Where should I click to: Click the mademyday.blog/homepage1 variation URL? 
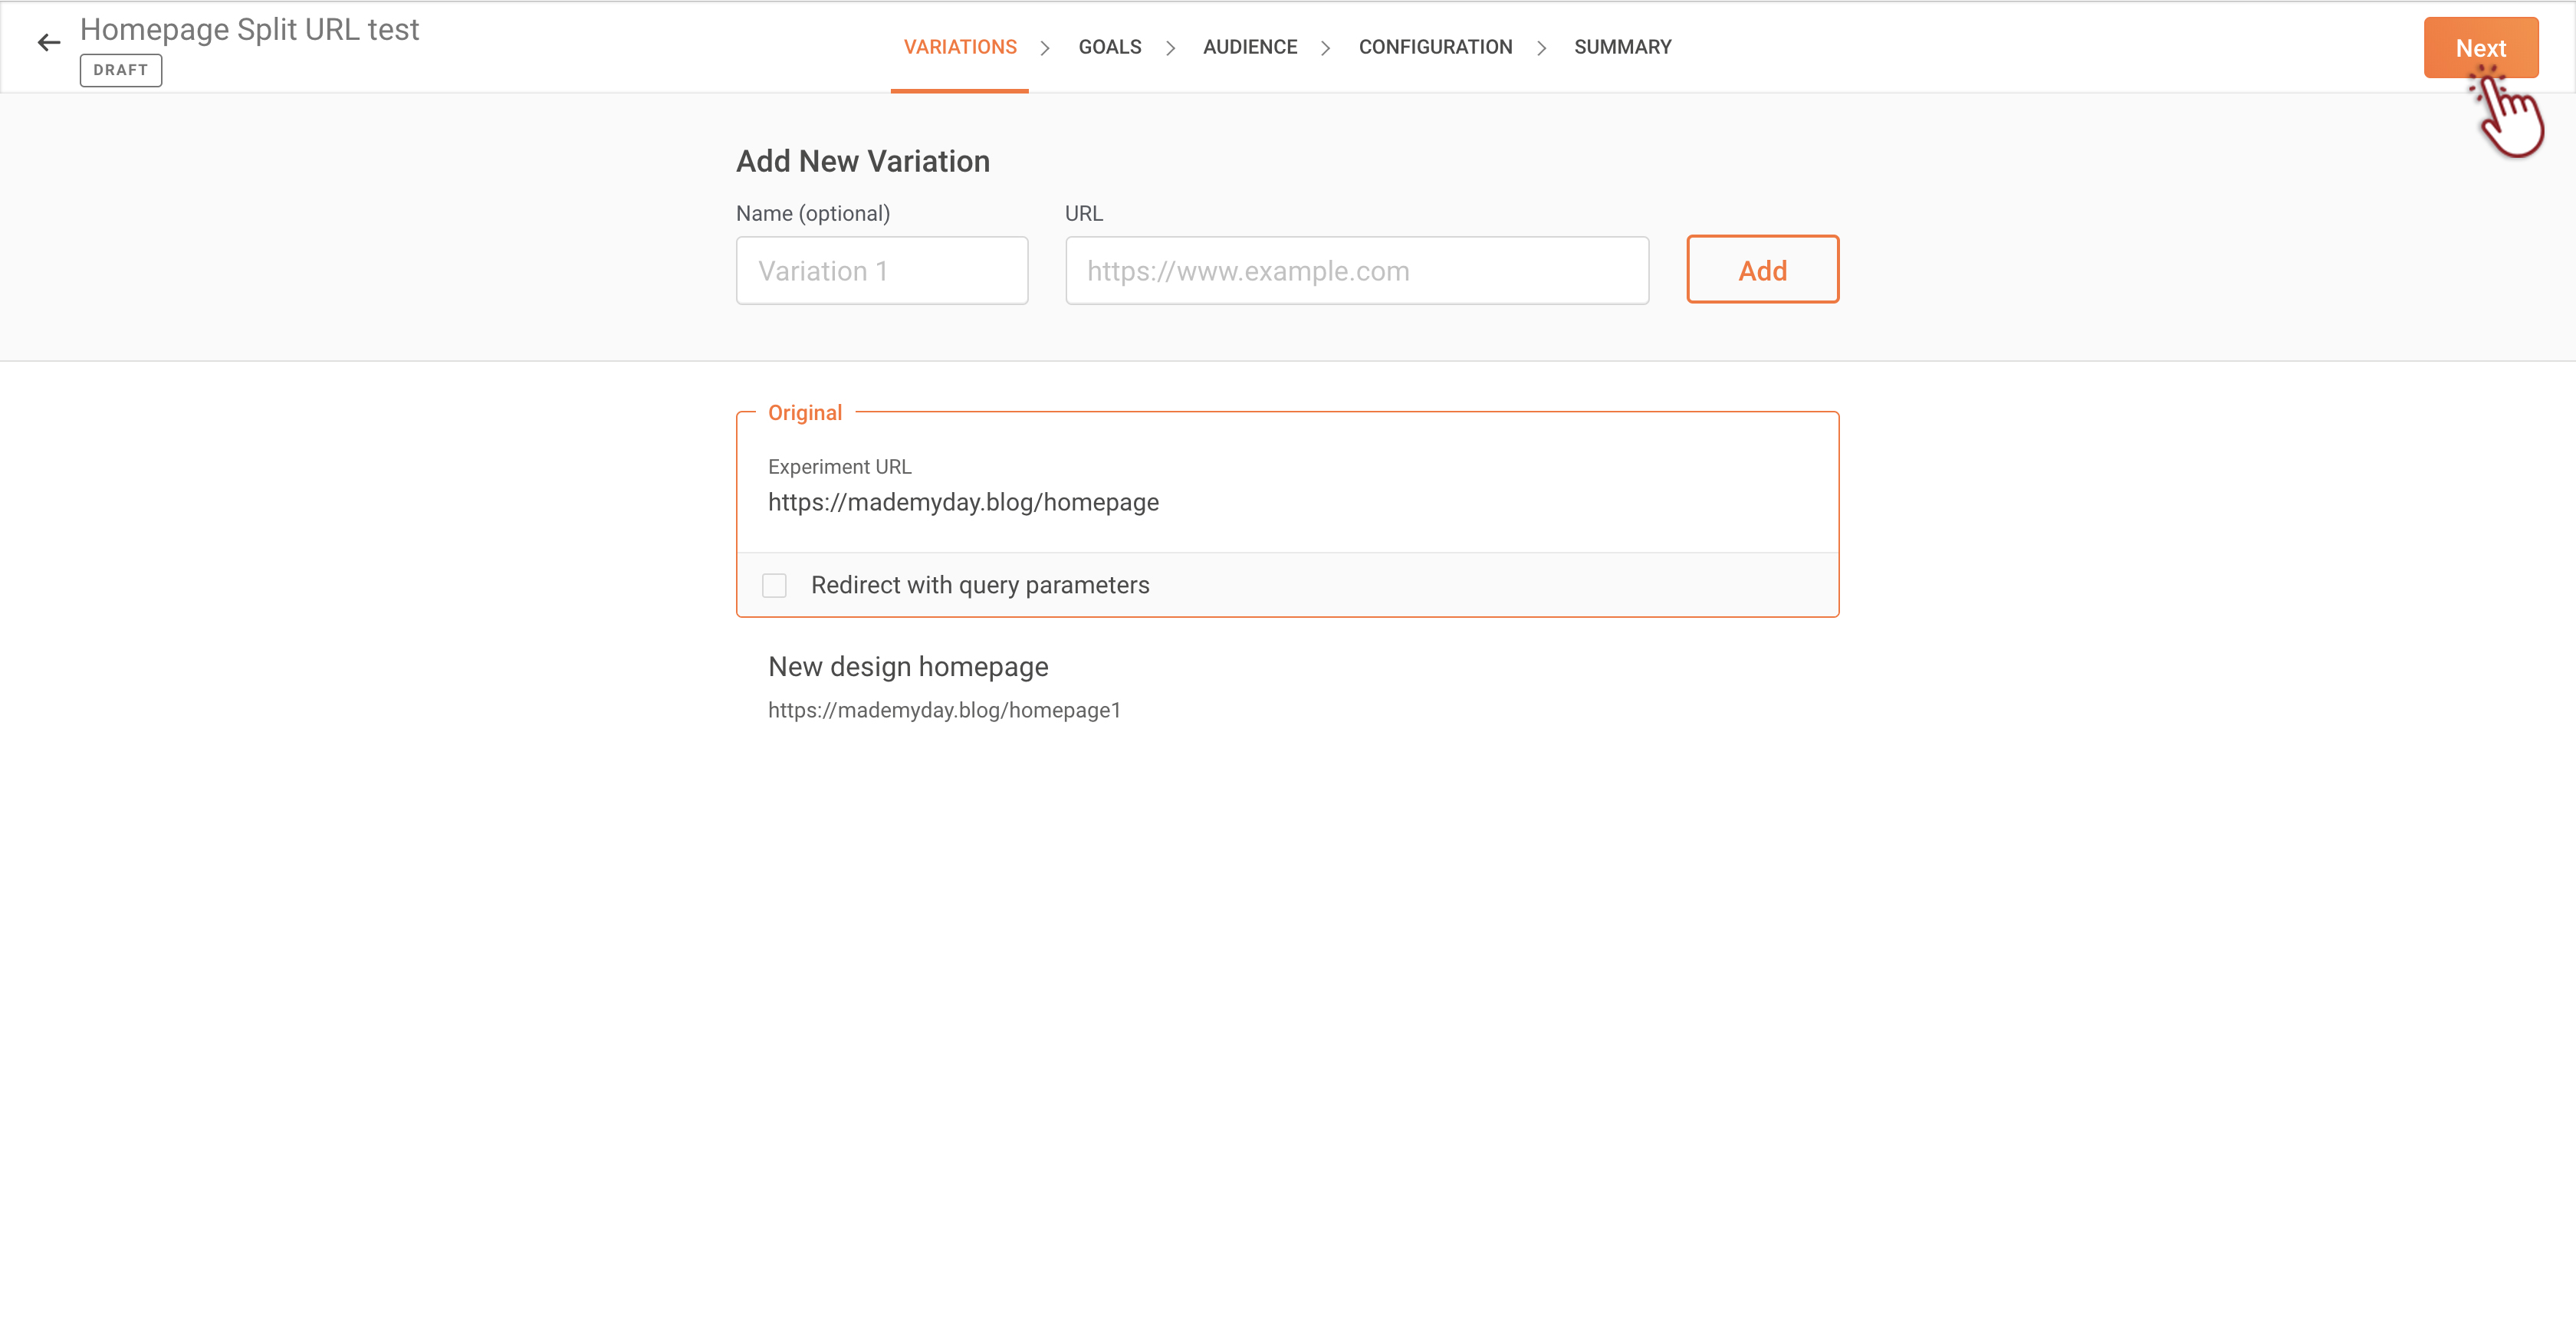943,710
